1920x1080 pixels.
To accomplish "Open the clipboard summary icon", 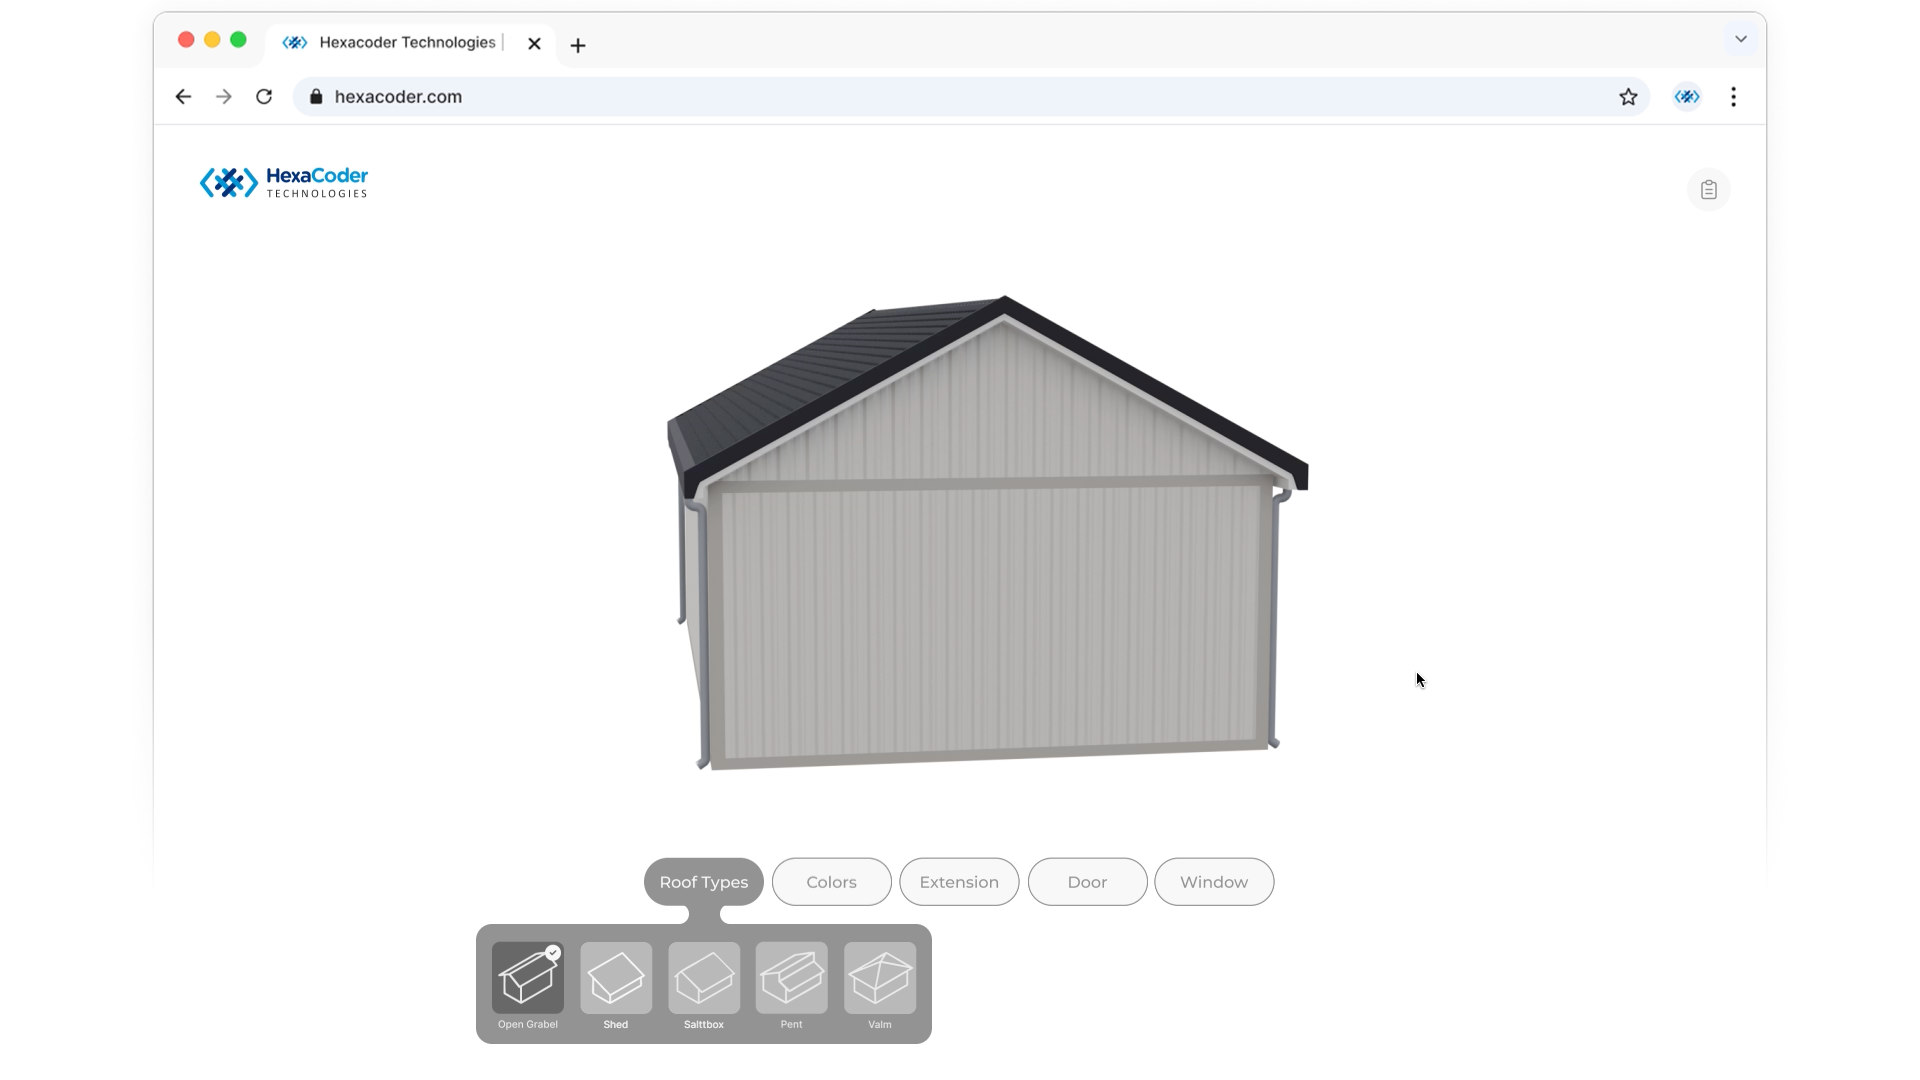I will point(1708,190).
